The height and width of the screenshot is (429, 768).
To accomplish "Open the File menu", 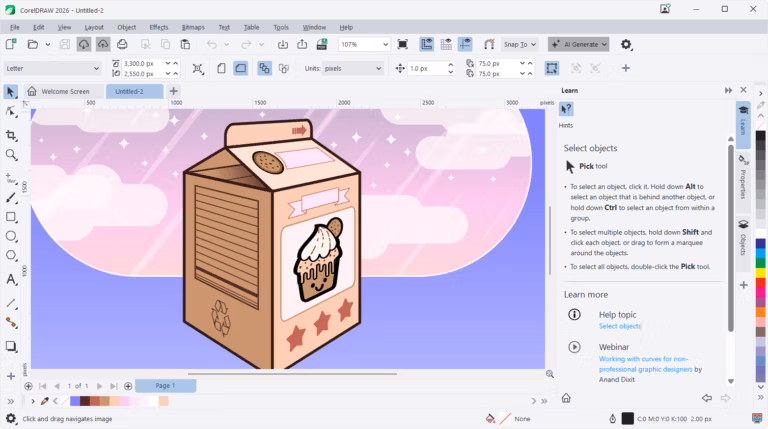I will point(15,27).
